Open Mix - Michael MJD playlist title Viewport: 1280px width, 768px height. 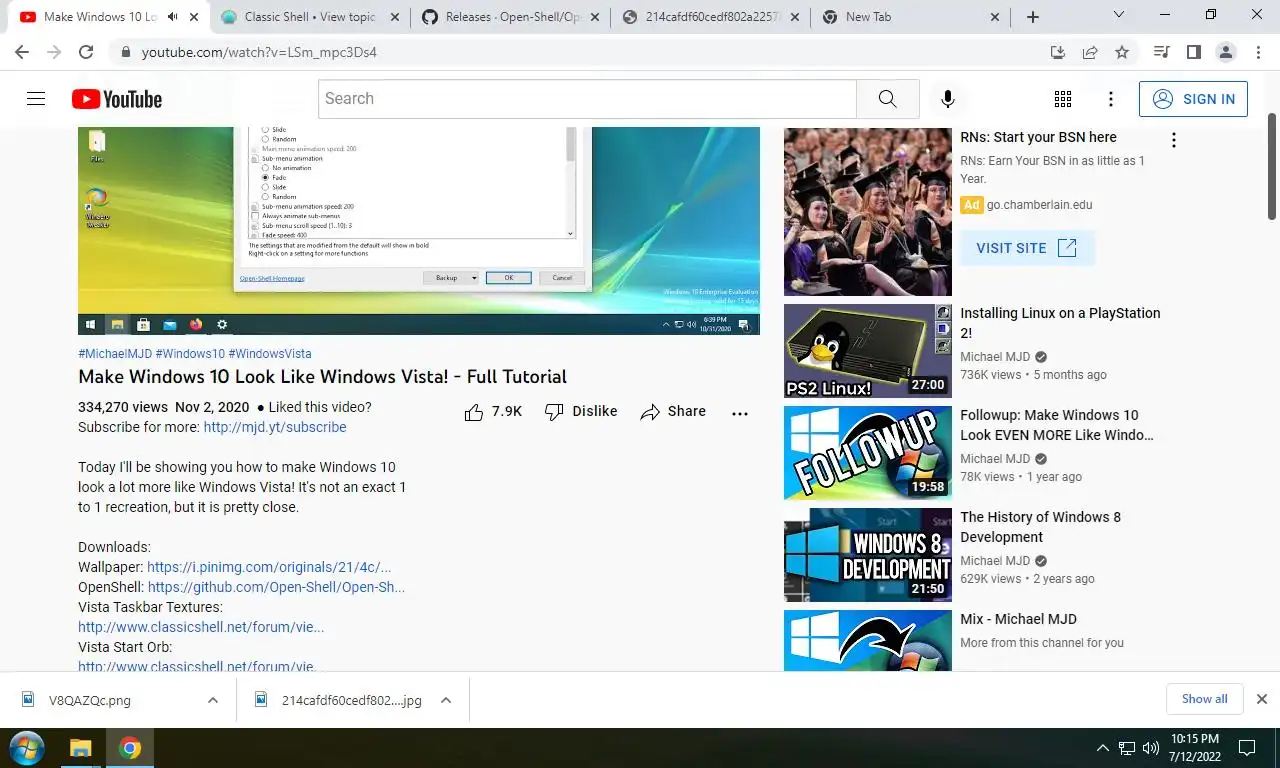click(x=1018, y=619)
